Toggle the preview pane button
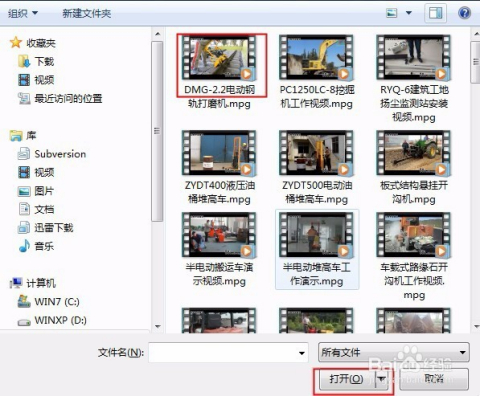 pos(435,13)
